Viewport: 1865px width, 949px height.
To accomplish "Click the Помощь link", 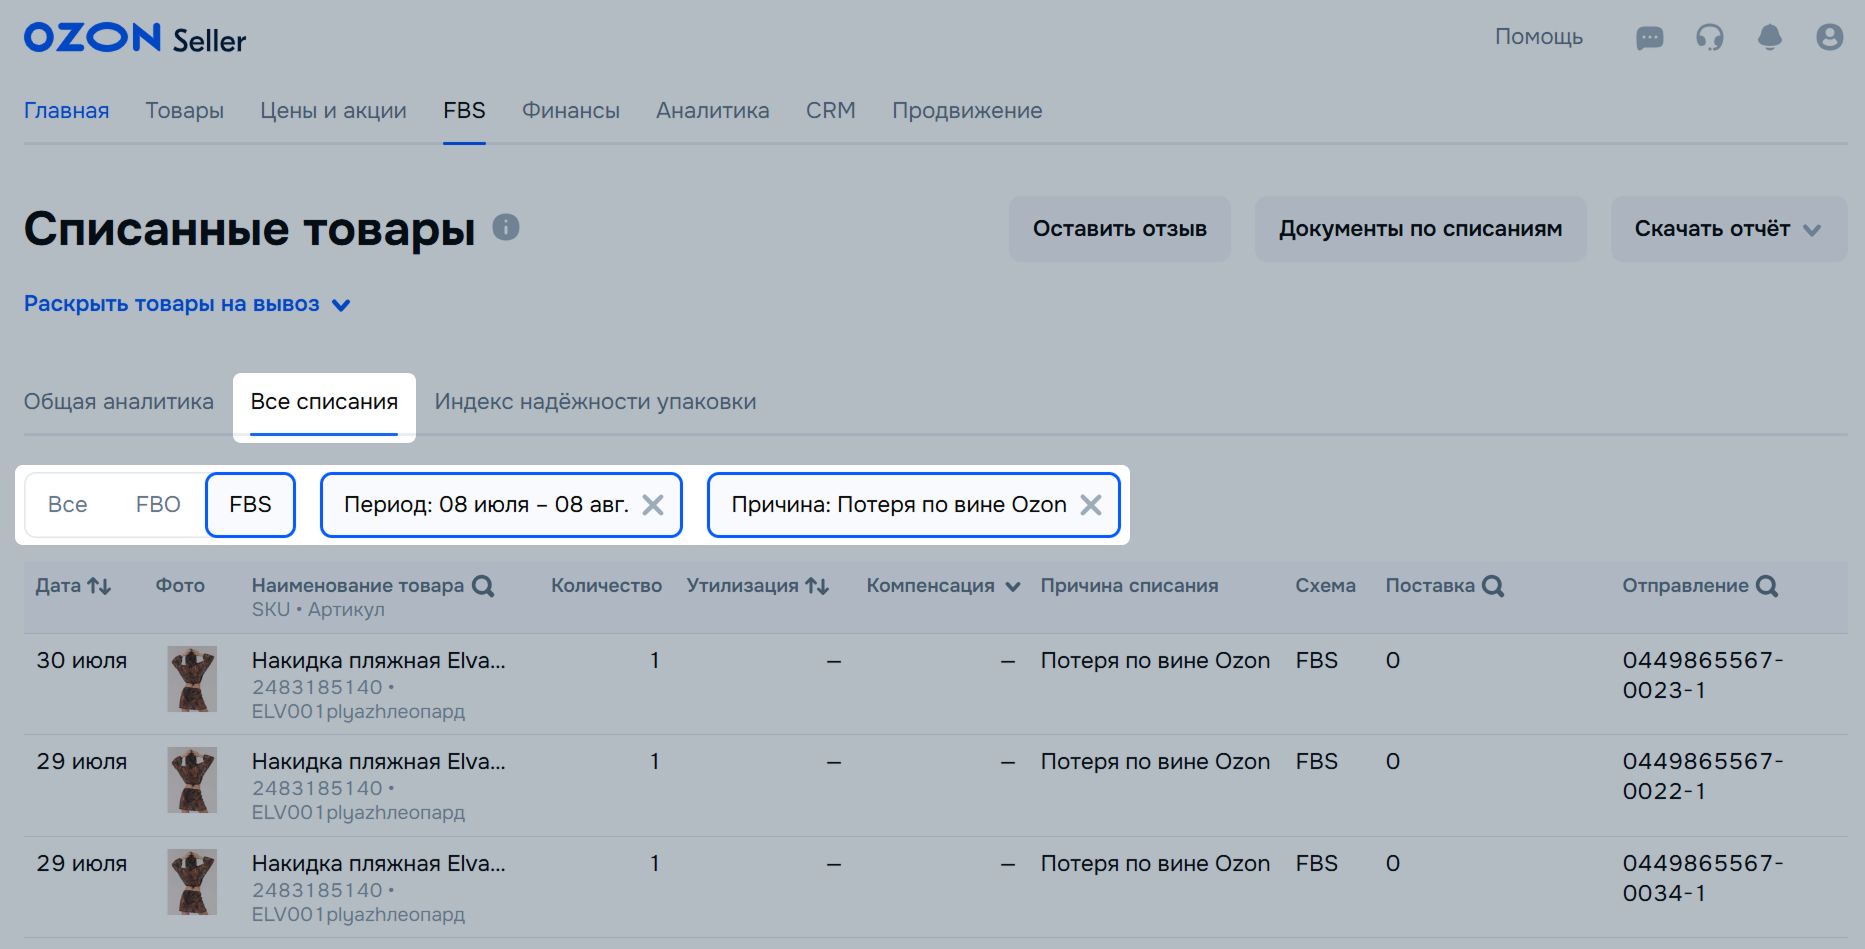I will [x=1539, y=37].
